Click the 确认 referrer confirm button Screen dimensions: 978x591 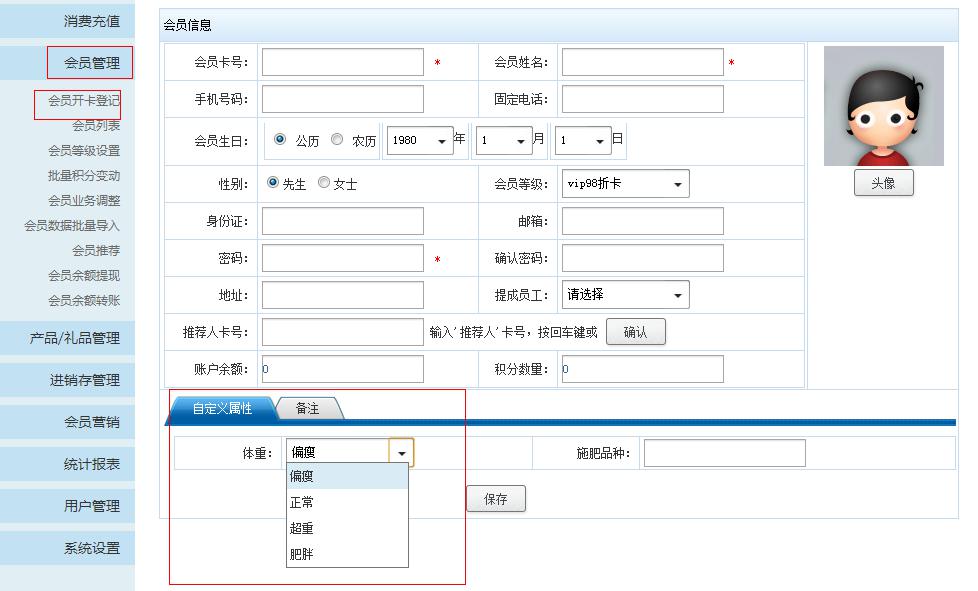pyautogui.click(x=635, y=332)
